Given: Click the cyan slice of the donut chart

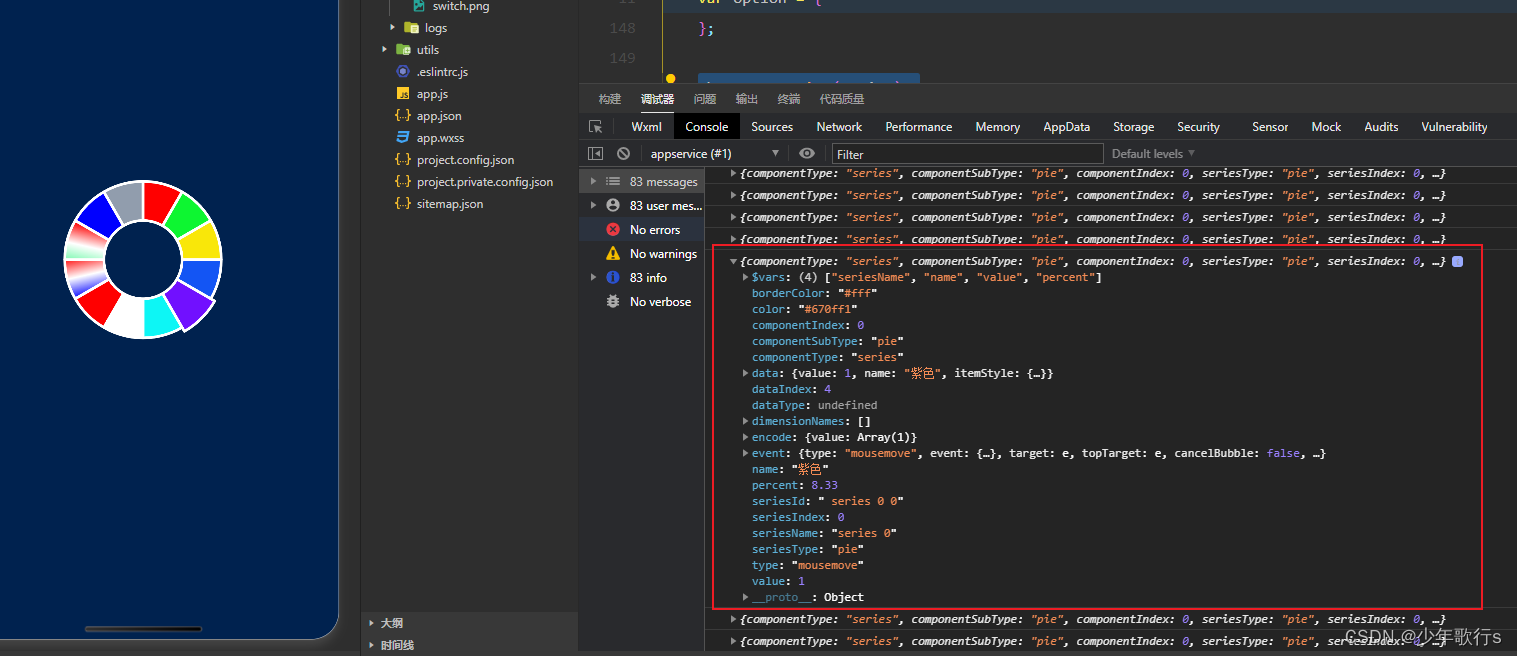Looking at the screenshot, I should (x=162, y=315).
